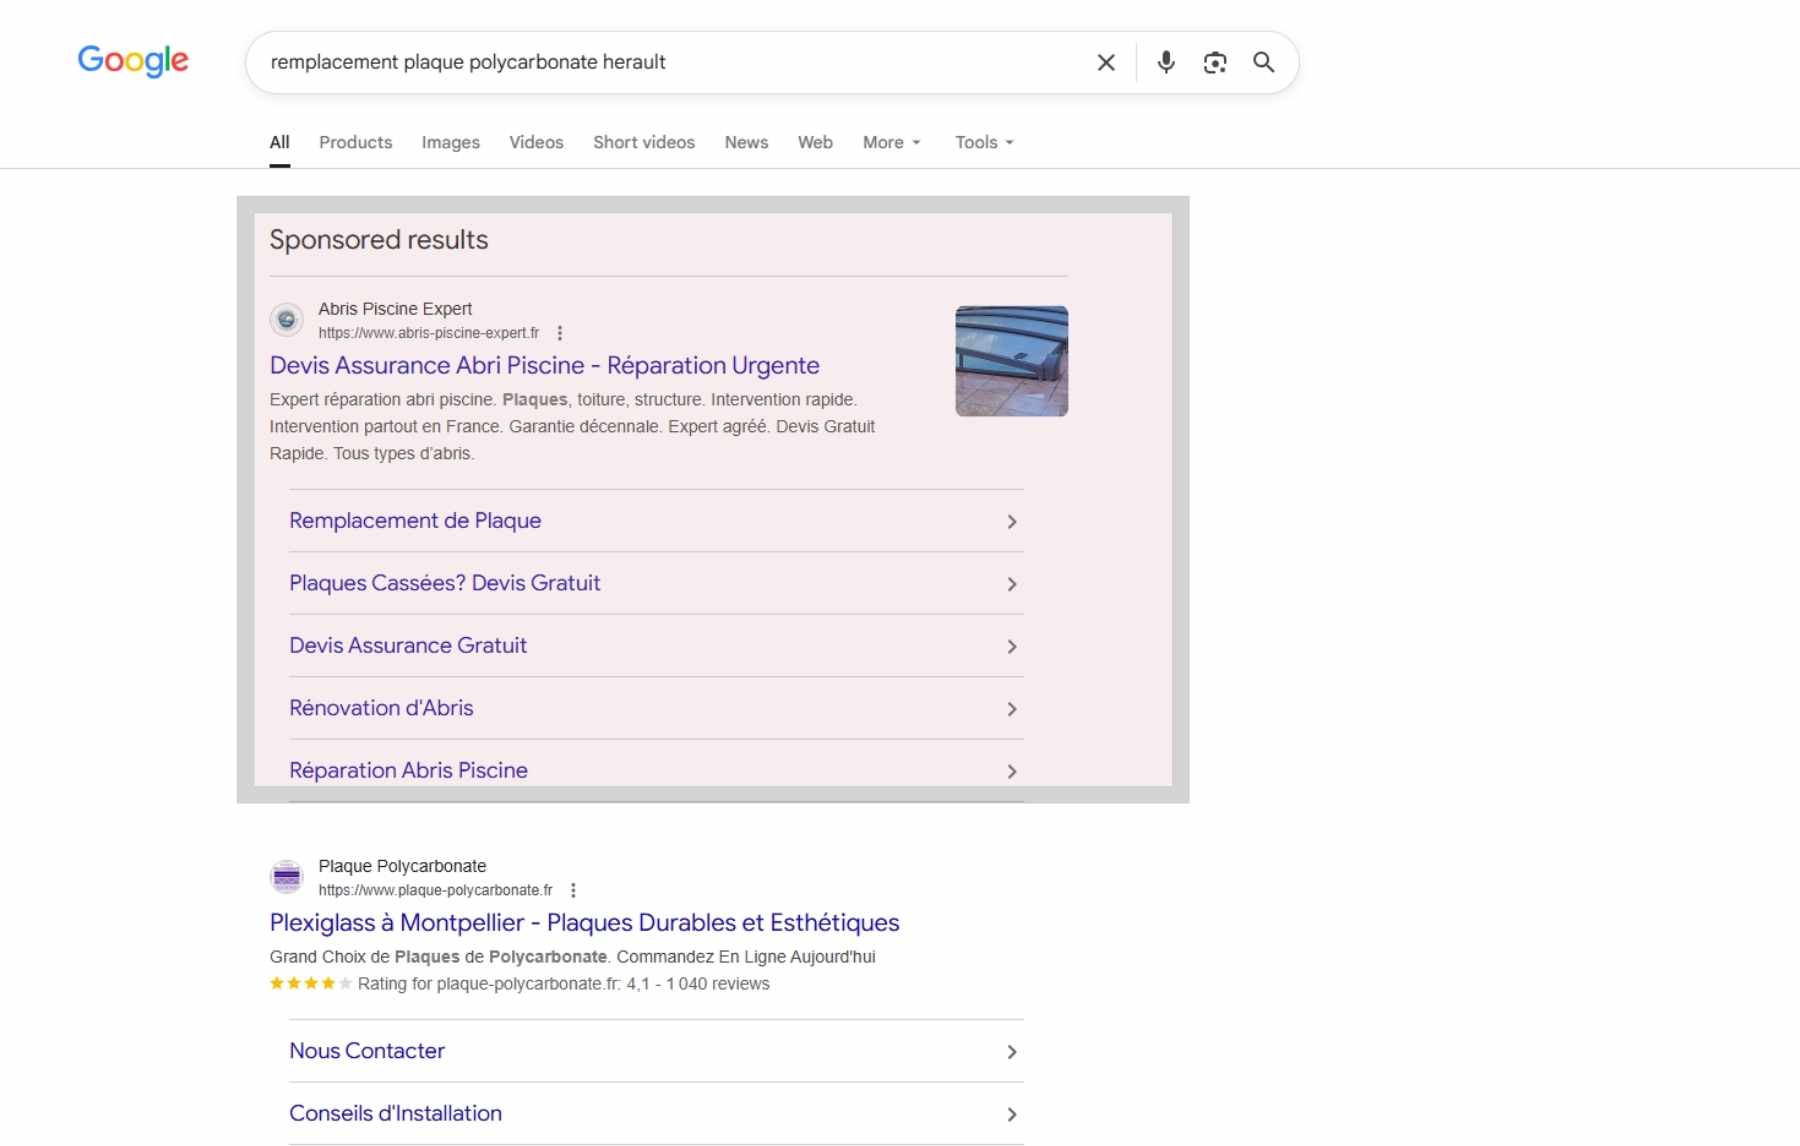Switch to the Short videos tab
This screenshot has width=1800, height=1146.
(x=644, y=142)
